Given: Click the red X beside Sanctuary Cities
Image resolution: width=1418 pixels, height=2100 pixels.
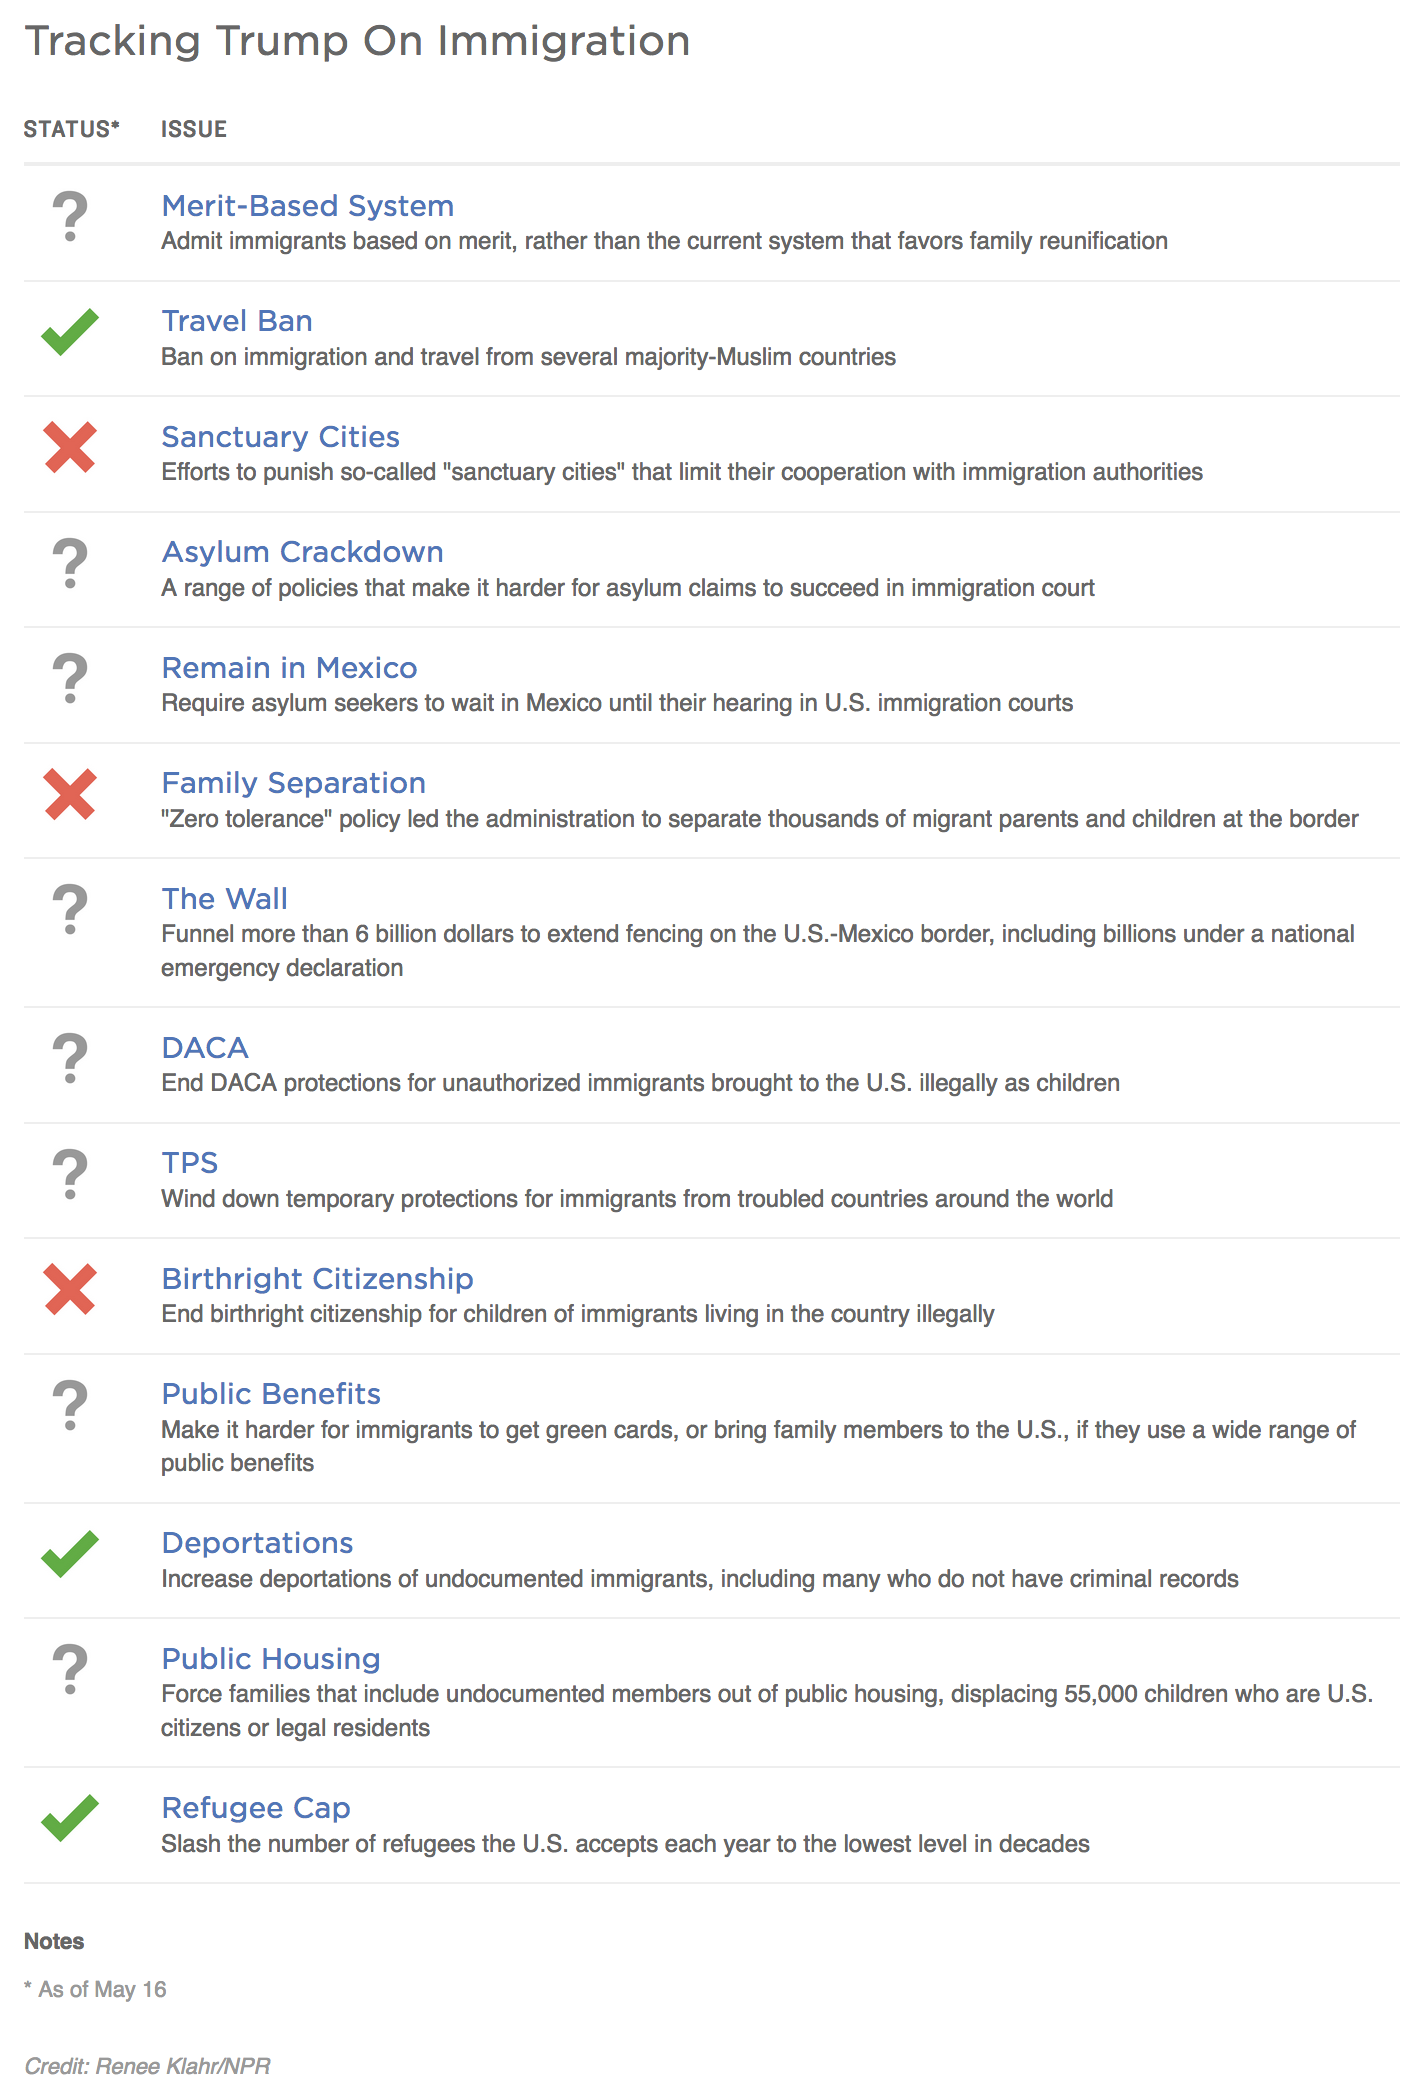Looking at the screenshot, I should click(x=70, y=447).
